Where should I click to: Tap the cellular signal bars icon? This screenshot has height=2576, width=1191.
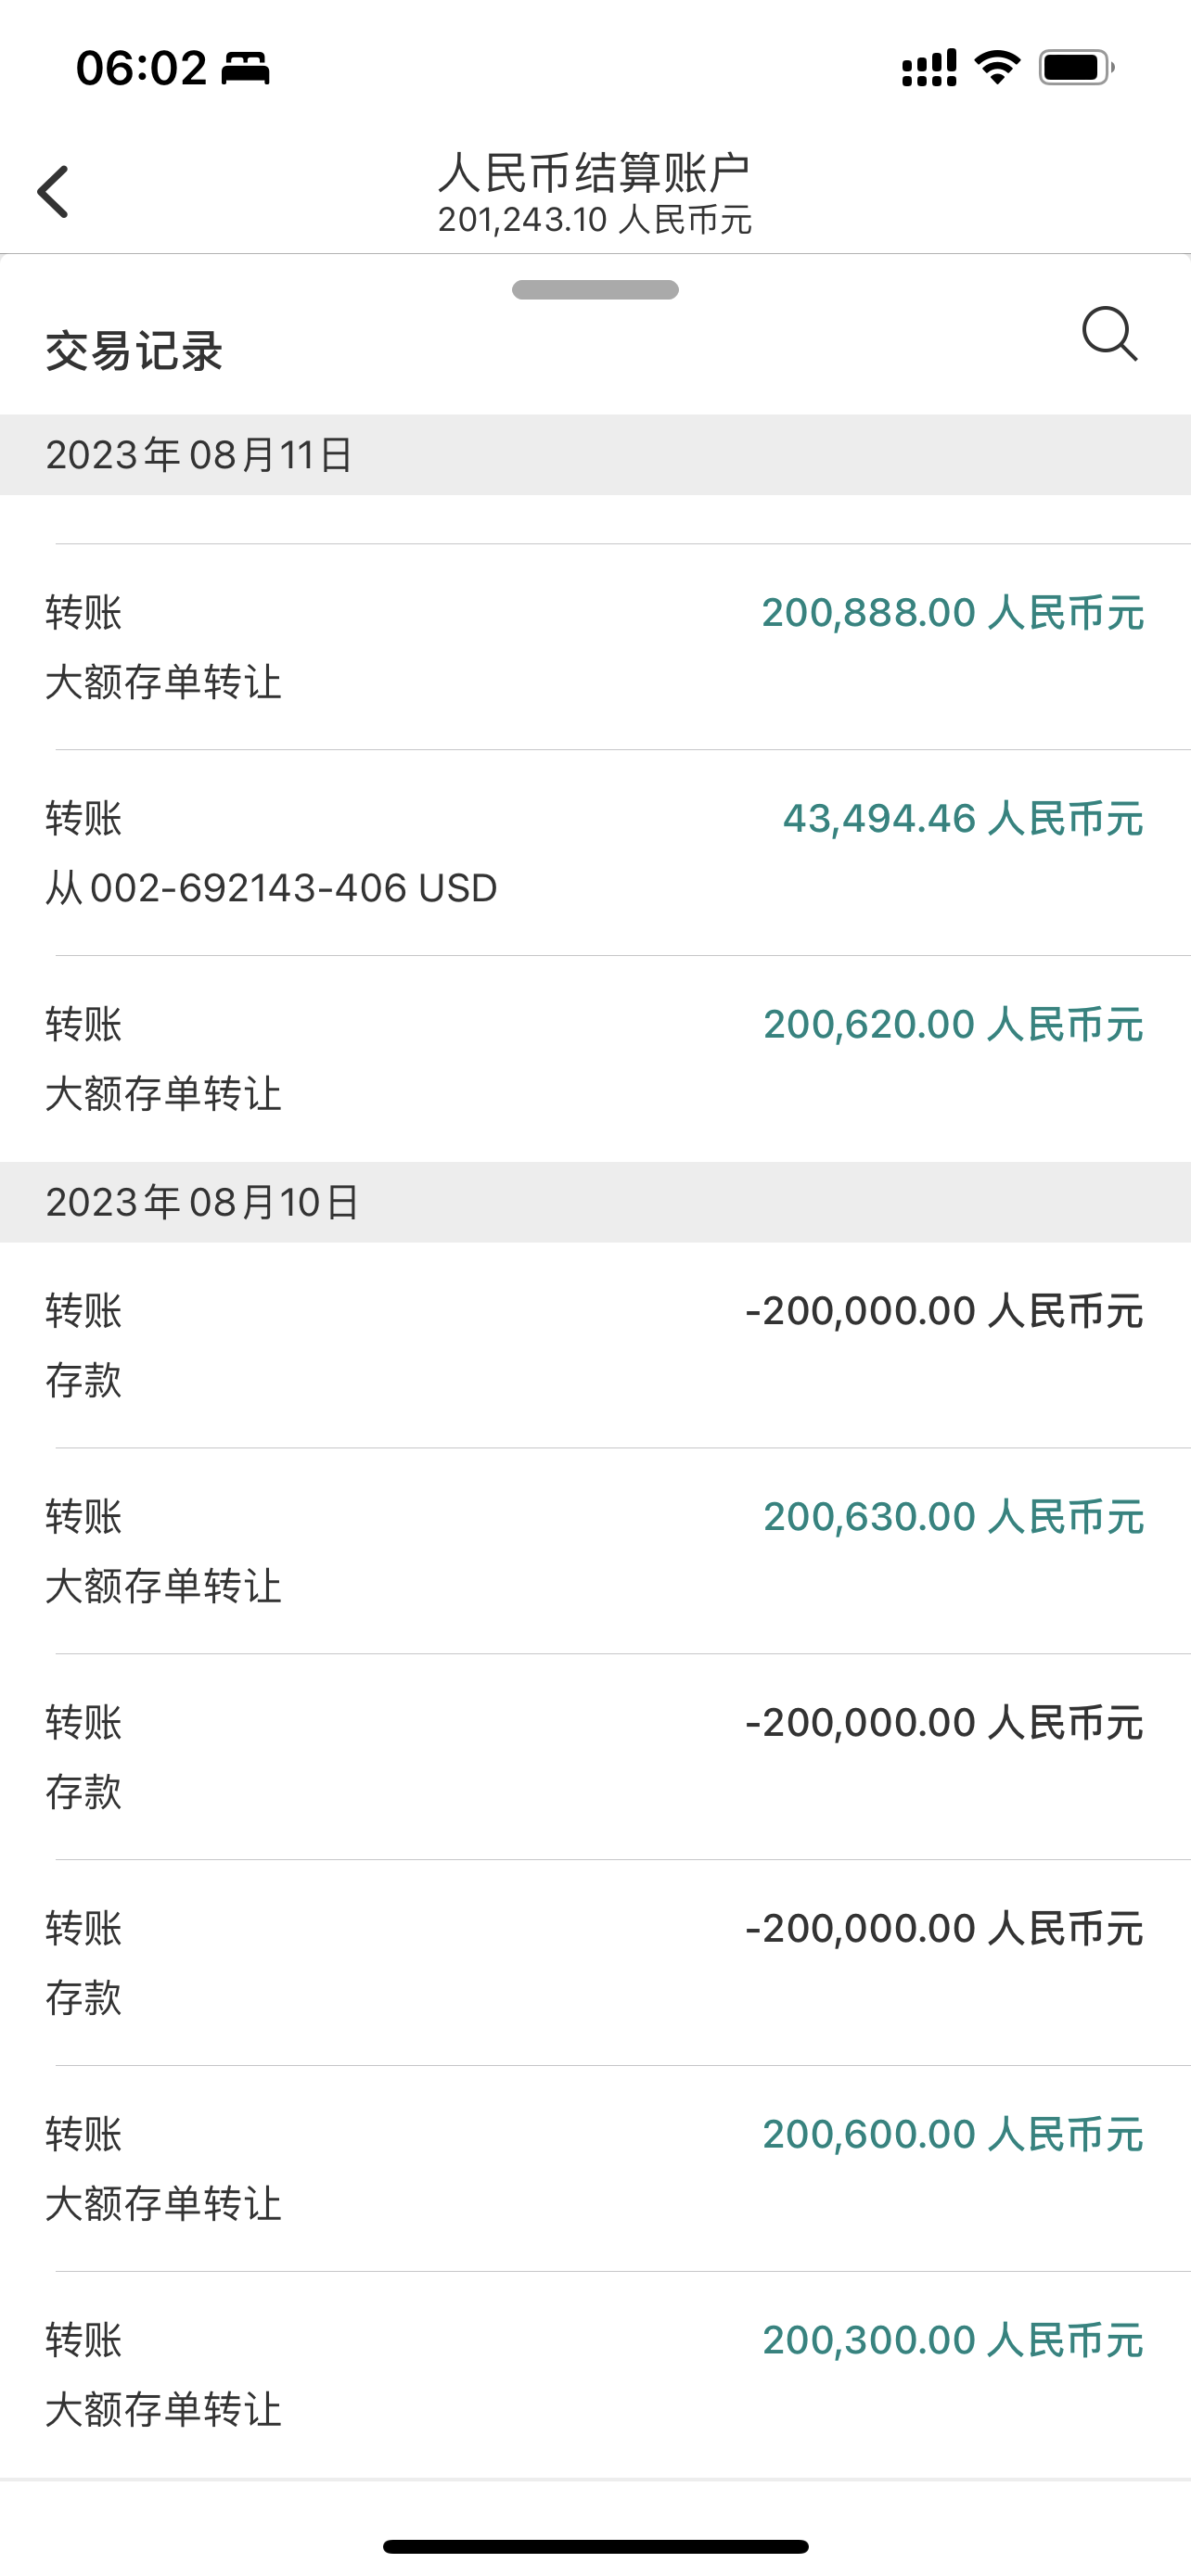[x=929, y=68]
